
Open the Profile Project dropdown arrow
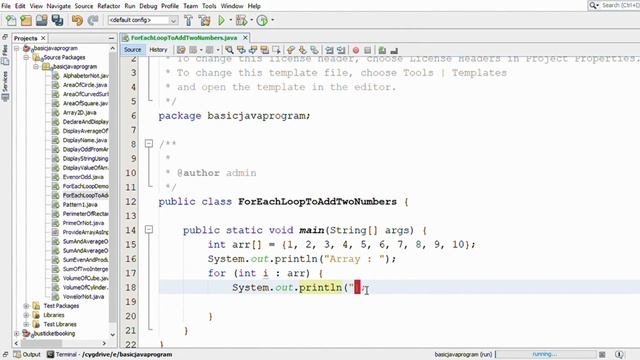(273, 20)
